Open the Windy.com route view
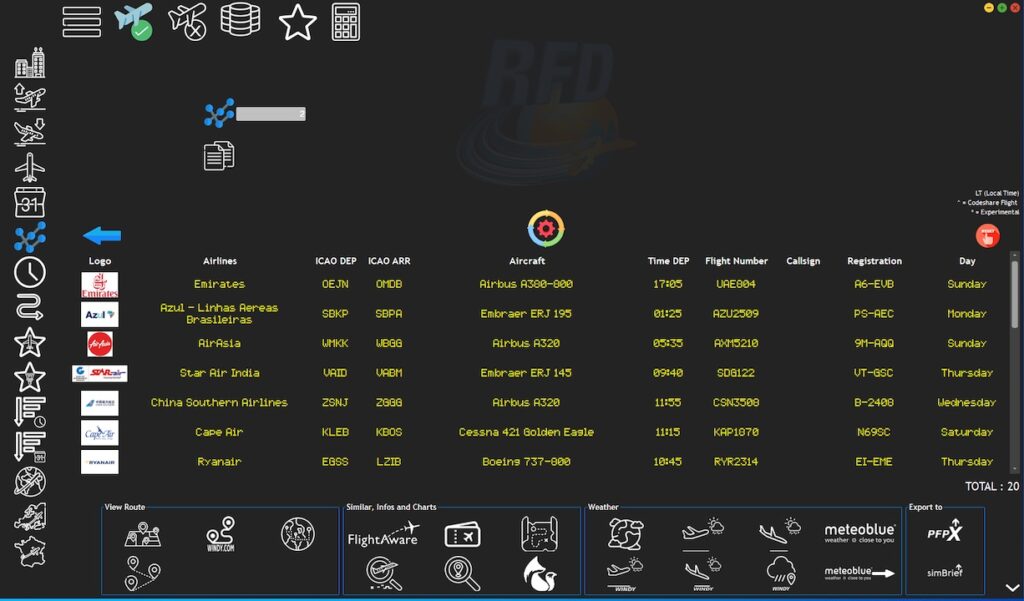Viewport: 1024px width, 601px height. (x=221, y=534)
